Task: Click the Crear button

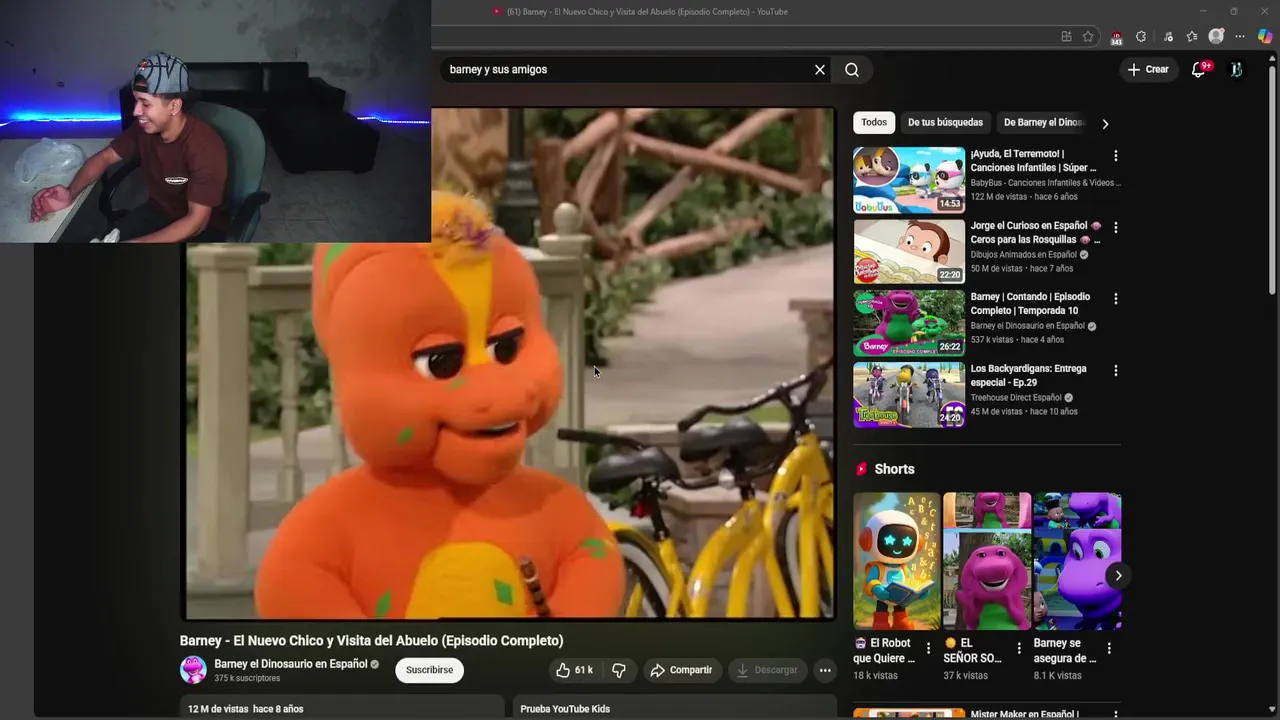Action: pyautogui.click(x=1148, y=69)
